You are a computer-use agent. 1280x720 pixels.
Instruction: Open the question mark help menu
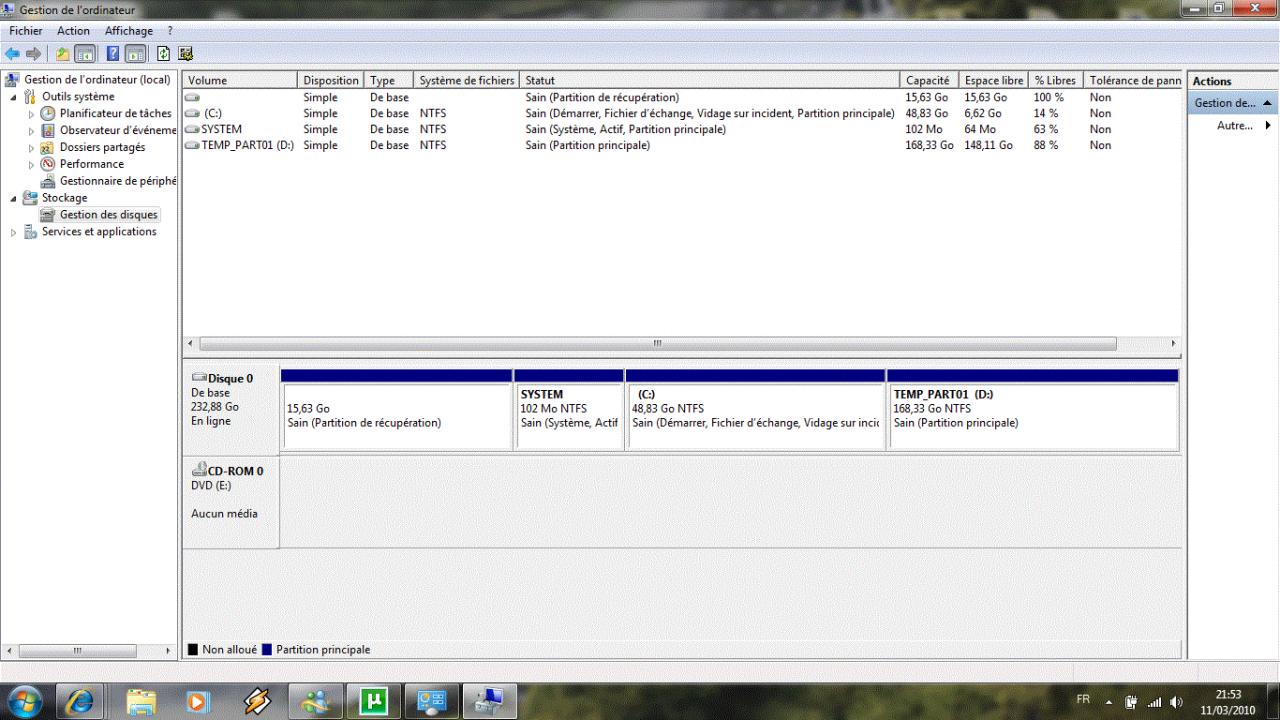point(171,31)
